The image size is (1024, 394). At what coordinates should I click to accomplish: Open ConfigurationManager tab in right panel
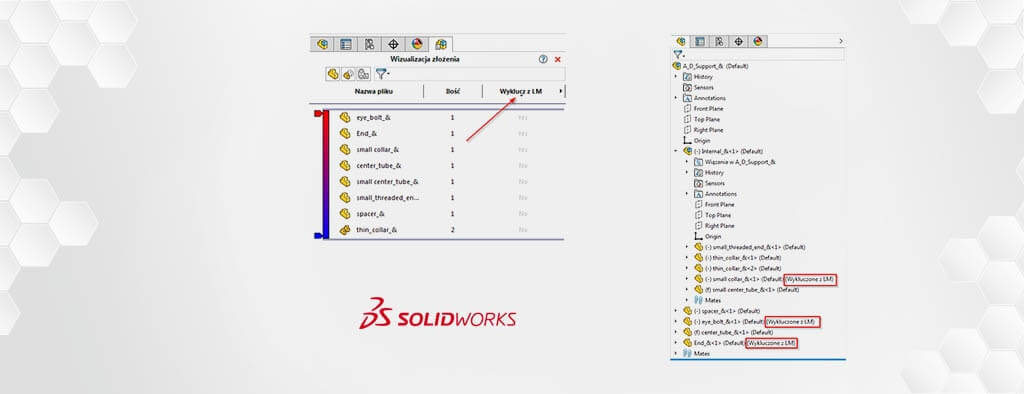coord(719,41)
